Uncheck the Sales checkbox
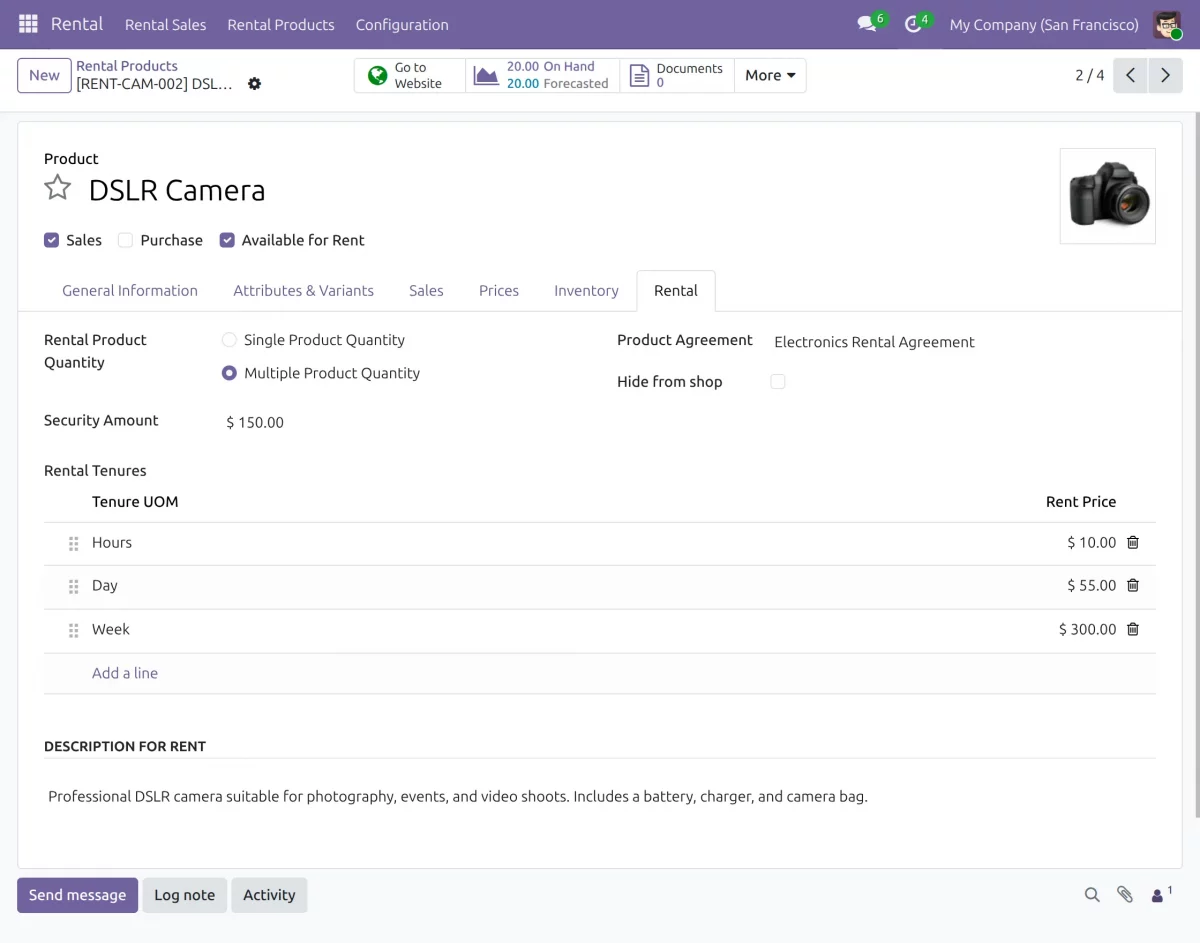 (x=51, y=240)
